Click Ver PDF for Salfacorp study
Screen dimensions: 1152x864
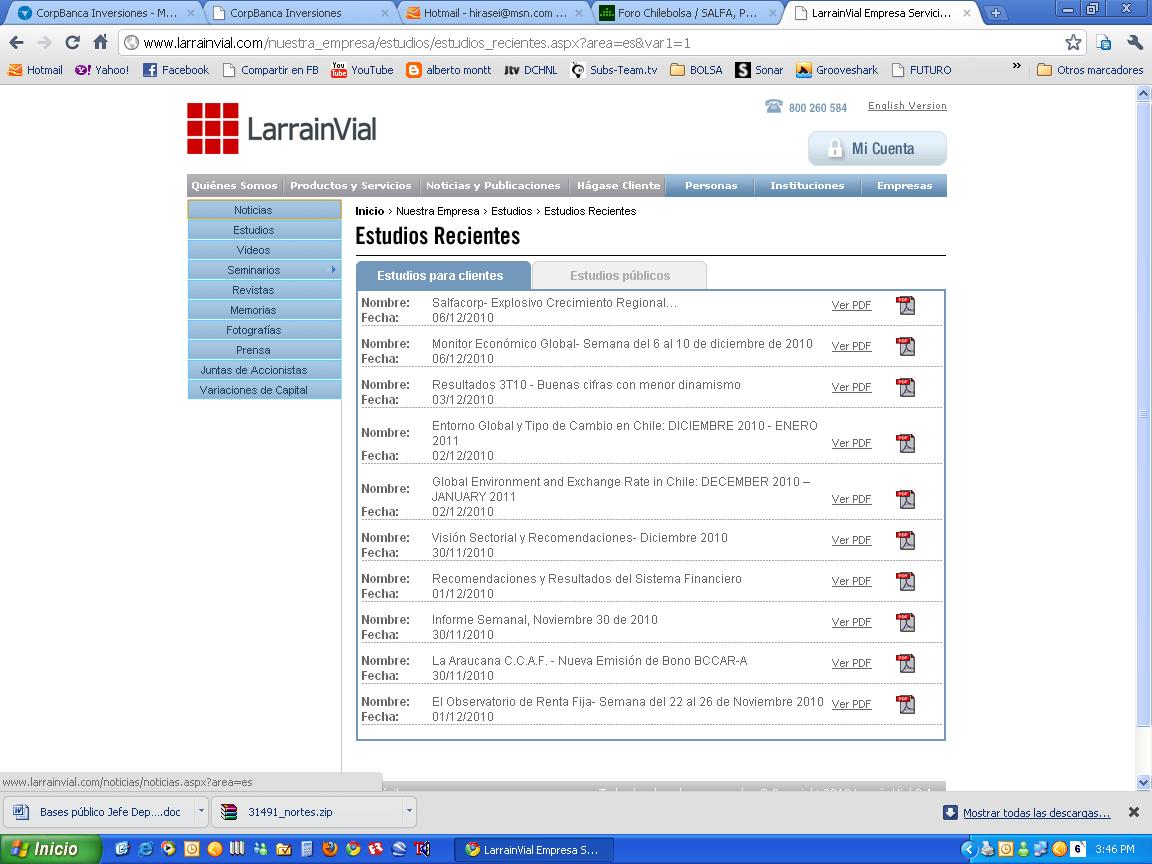(x=851, y=305)
